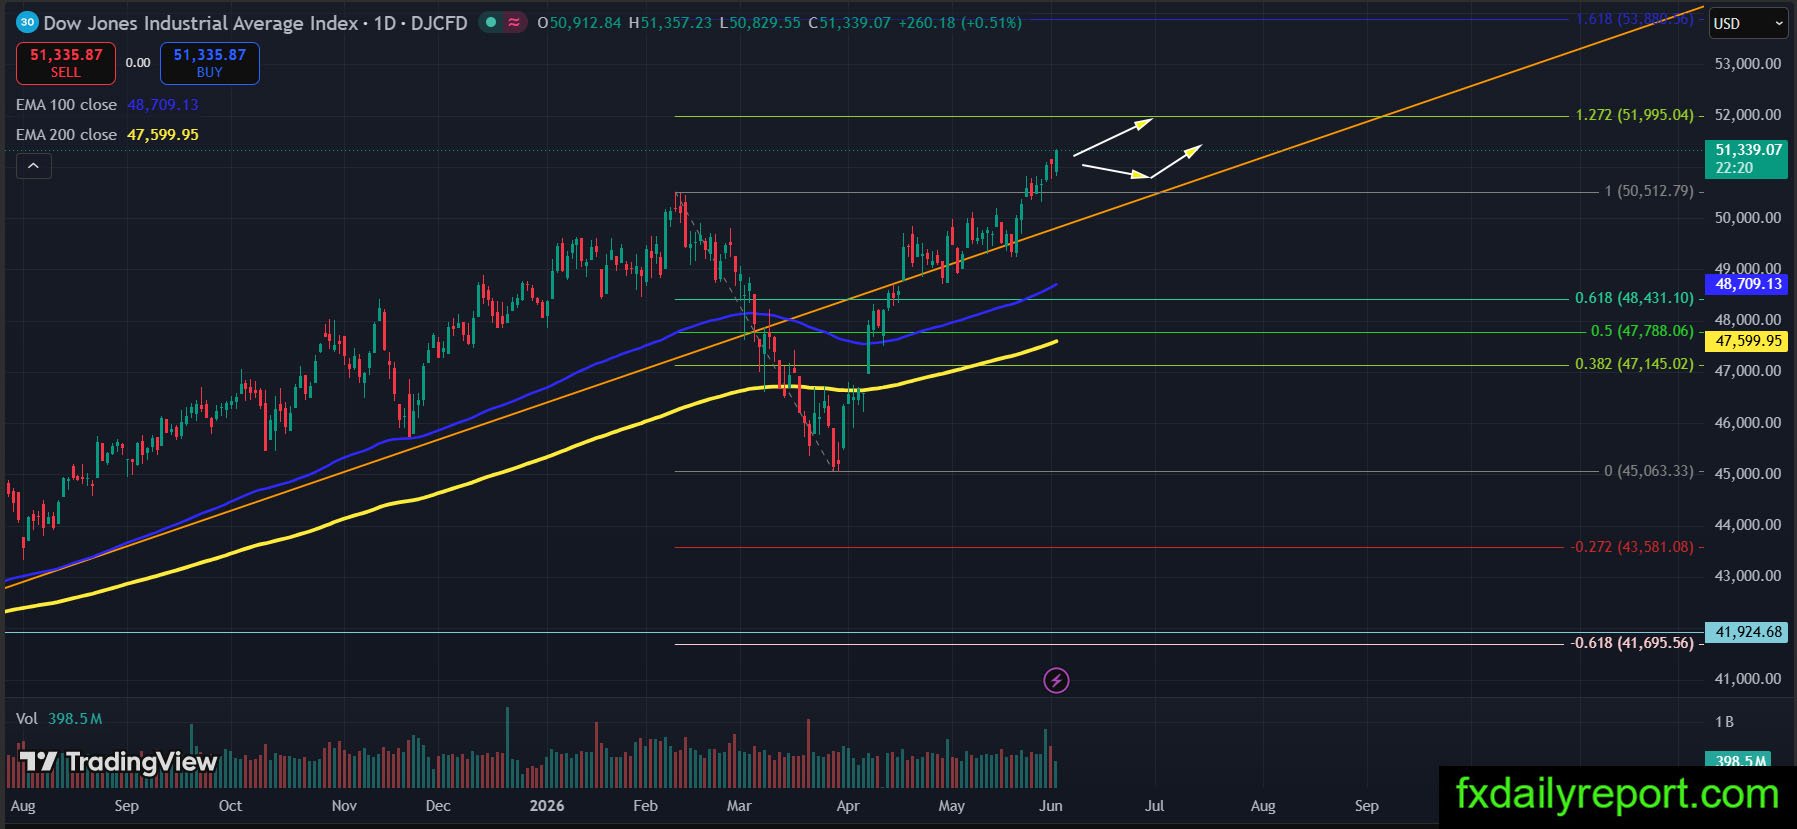The image size is (1797, 829).
Task: Click the current price label with 22:20 countdown
Action: click(1748, 159)
